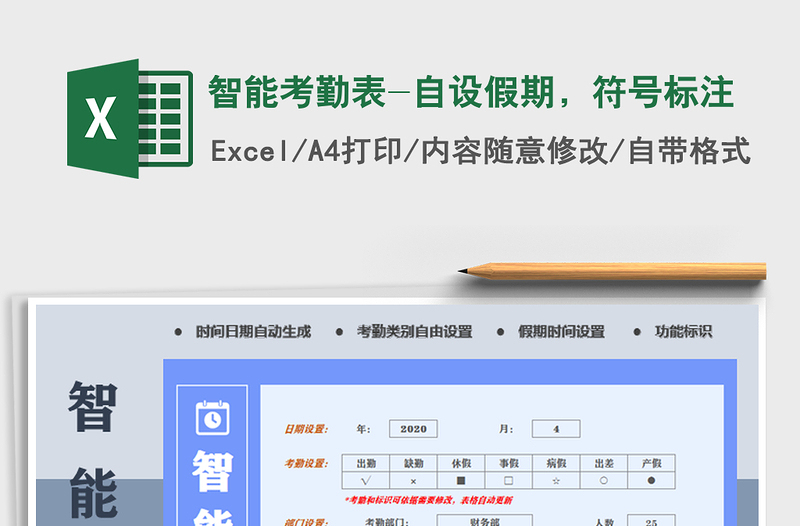Select the 病假 header cell
Viewport: 800px width, 526px height.
(x=556, y=463)
